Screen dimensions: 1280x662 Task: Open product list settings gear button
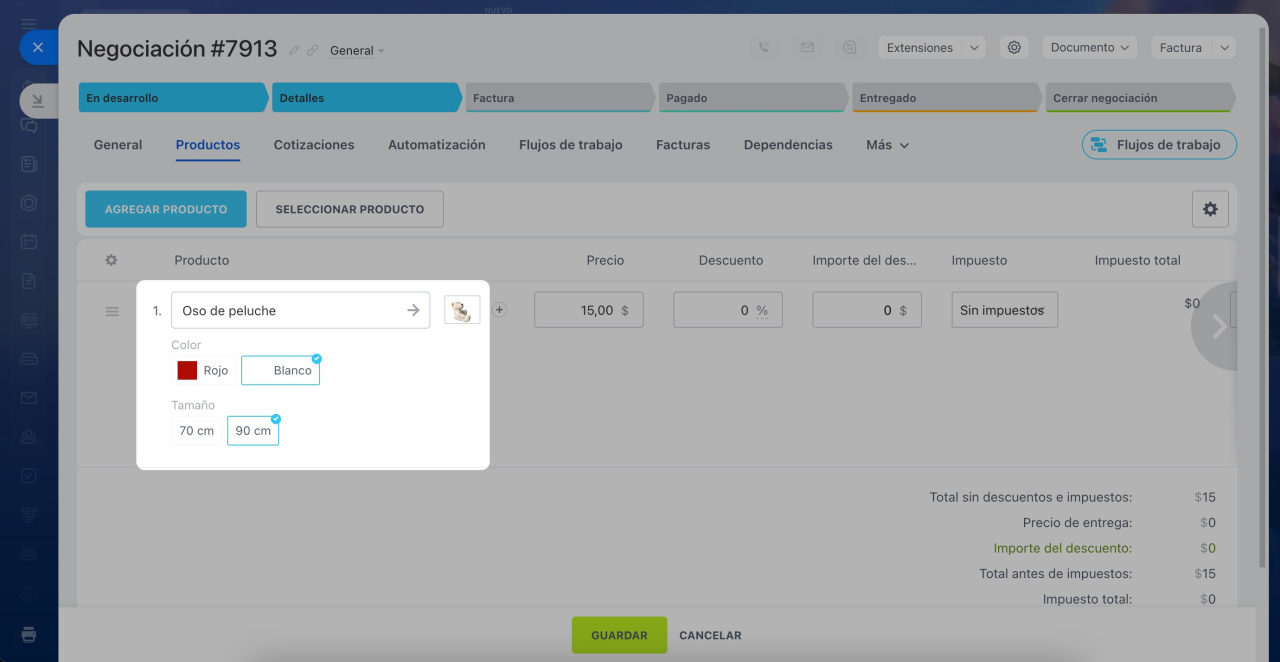coord(1210,209)
